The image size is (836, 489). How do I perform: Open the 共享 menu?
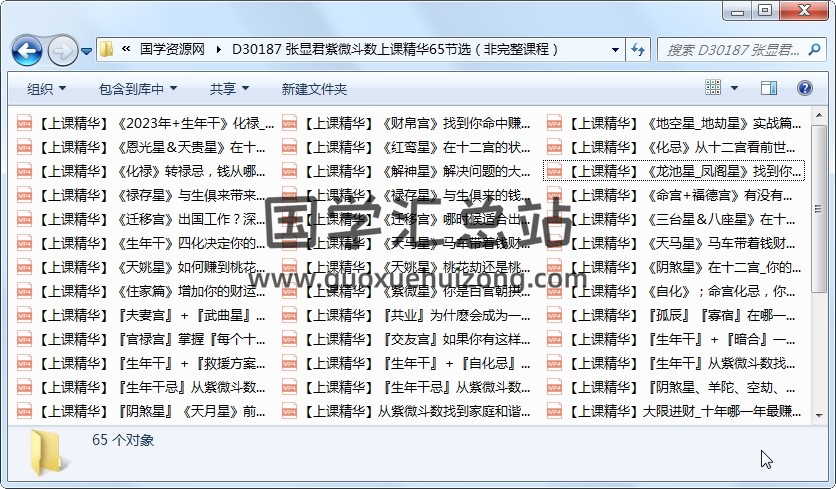(229, 89)
